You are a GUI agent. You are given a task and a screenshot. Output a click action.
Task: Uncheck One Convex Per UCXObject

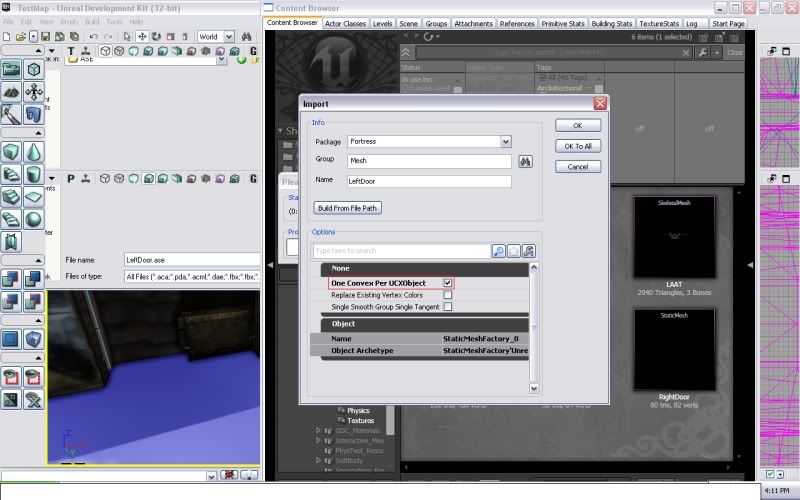(x=447, y=283)
